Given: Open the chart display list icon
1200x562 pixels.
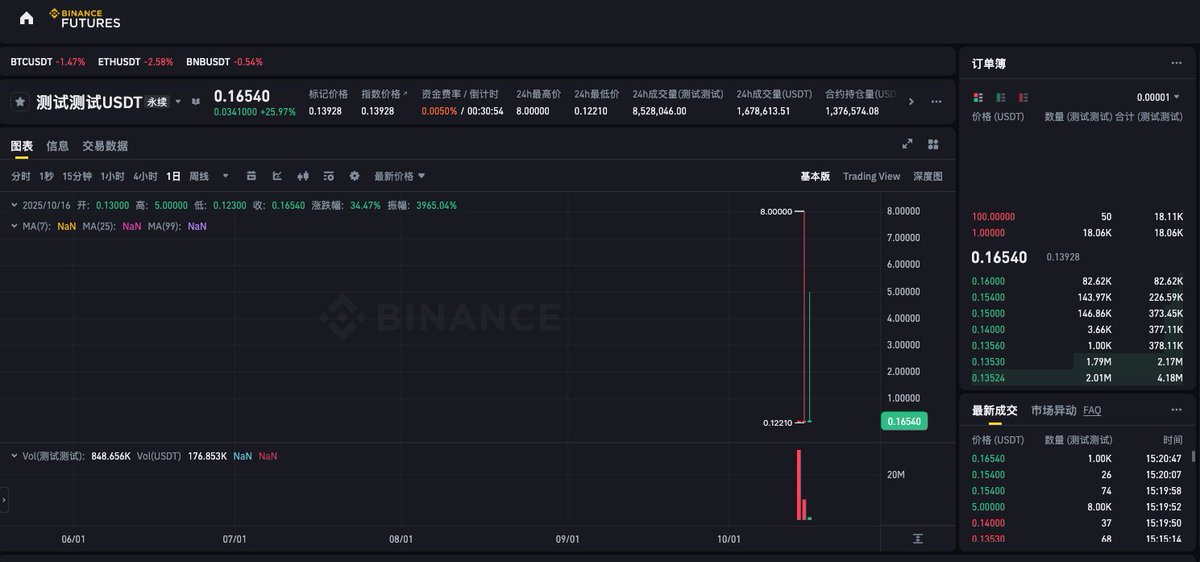Looking at the screenshot, I should point(327,176).
